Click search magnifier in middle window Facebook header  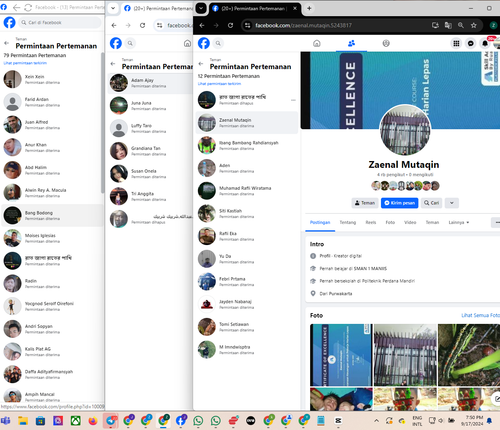130,43
